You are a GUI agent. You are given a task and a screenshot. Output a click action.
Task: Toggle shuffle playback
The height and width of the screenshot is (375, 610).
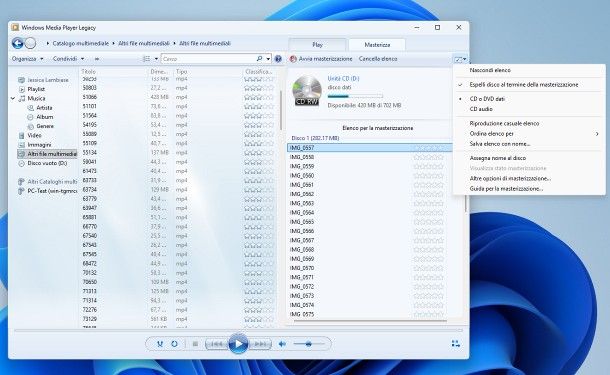tap(160, 344)
